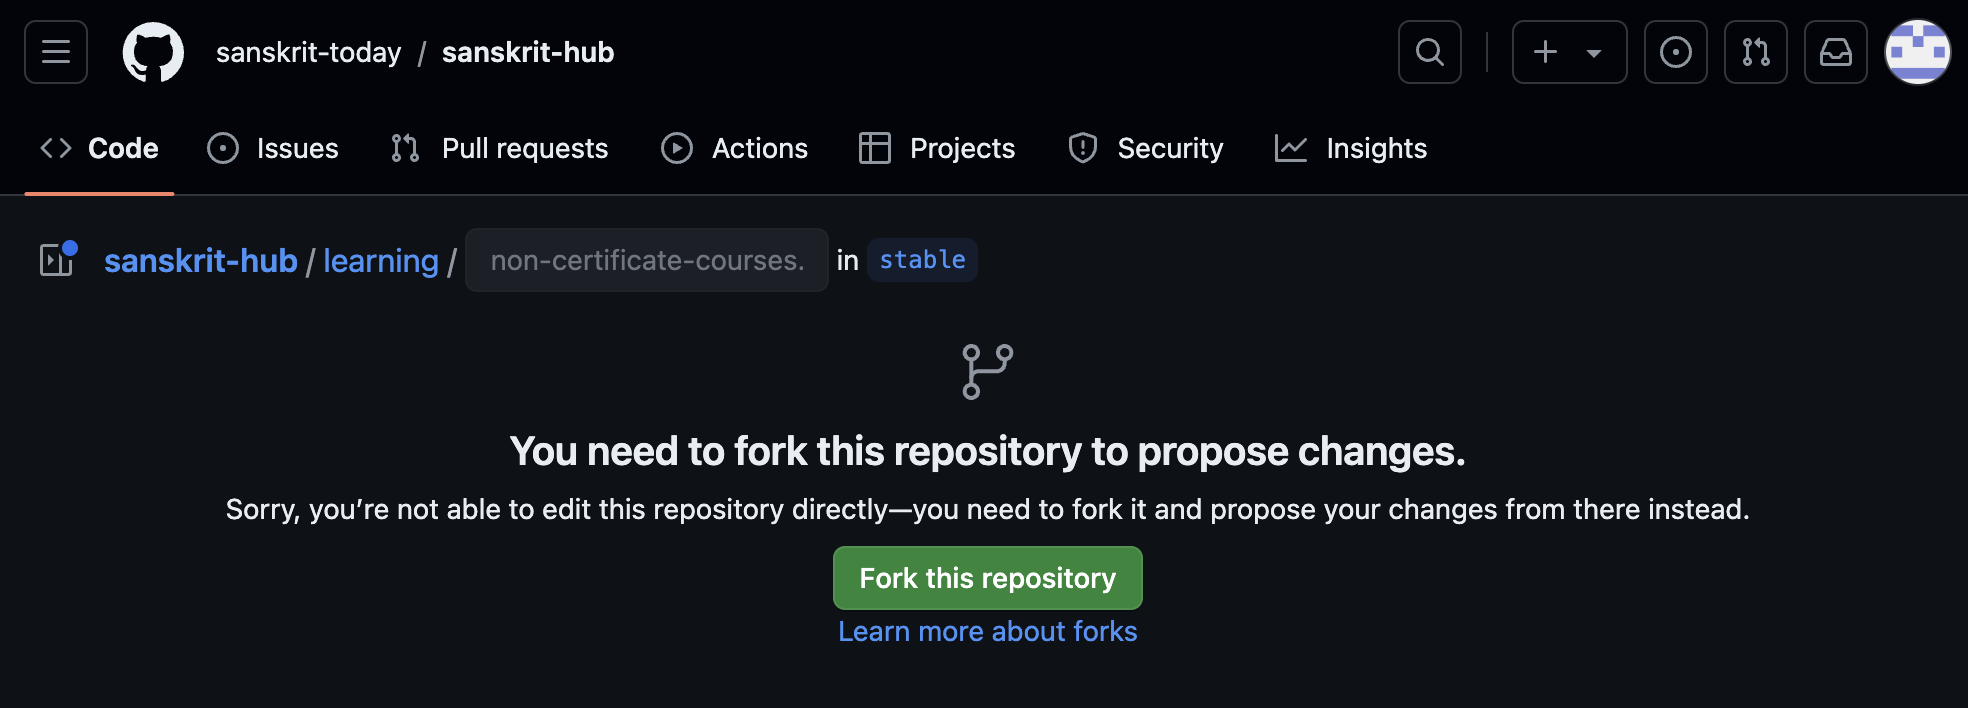Click the sanskrit-hub breadcrumb link
This screenshot has height=708, width=1968.
pos(201,261)
